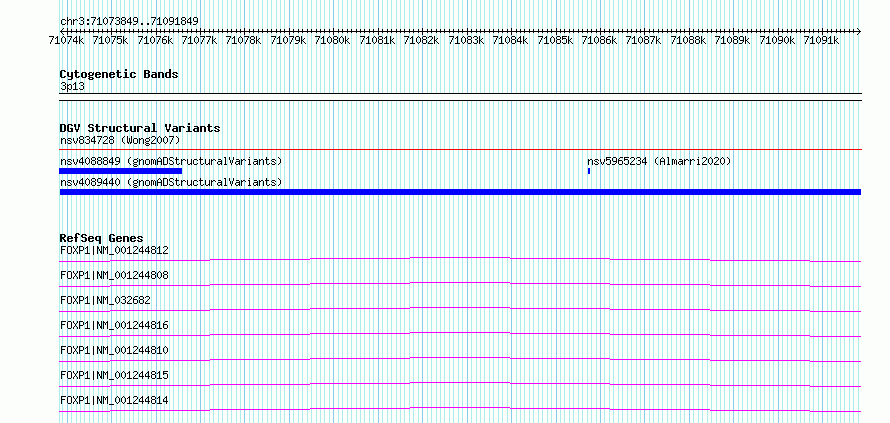Open transcript FOXP1|NM_001244808

pos(114,275)
